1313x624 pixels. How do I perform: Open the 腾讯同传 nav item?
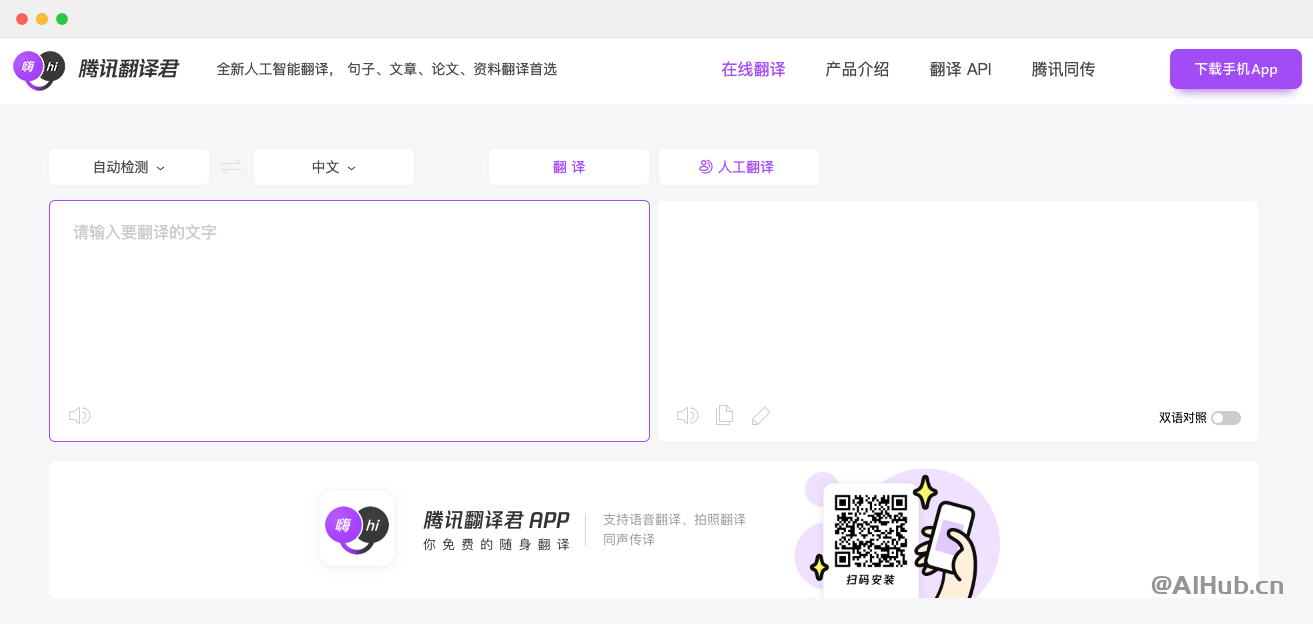click(1063, 69)
